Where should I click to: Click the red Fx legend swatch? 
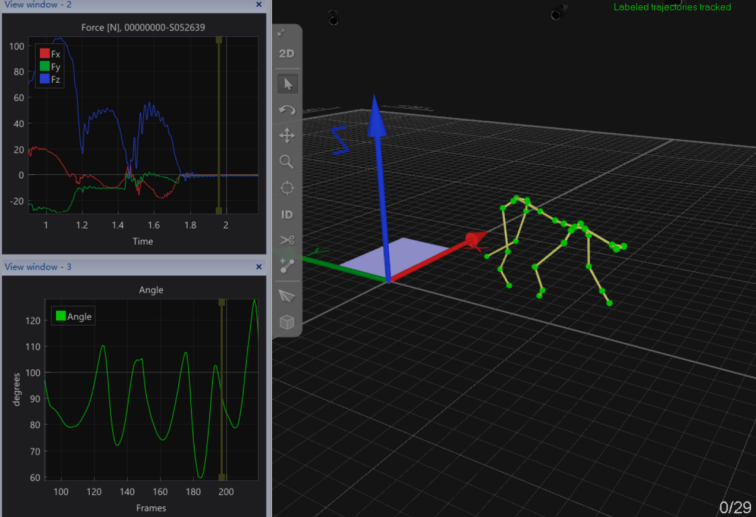click(44, 53)
